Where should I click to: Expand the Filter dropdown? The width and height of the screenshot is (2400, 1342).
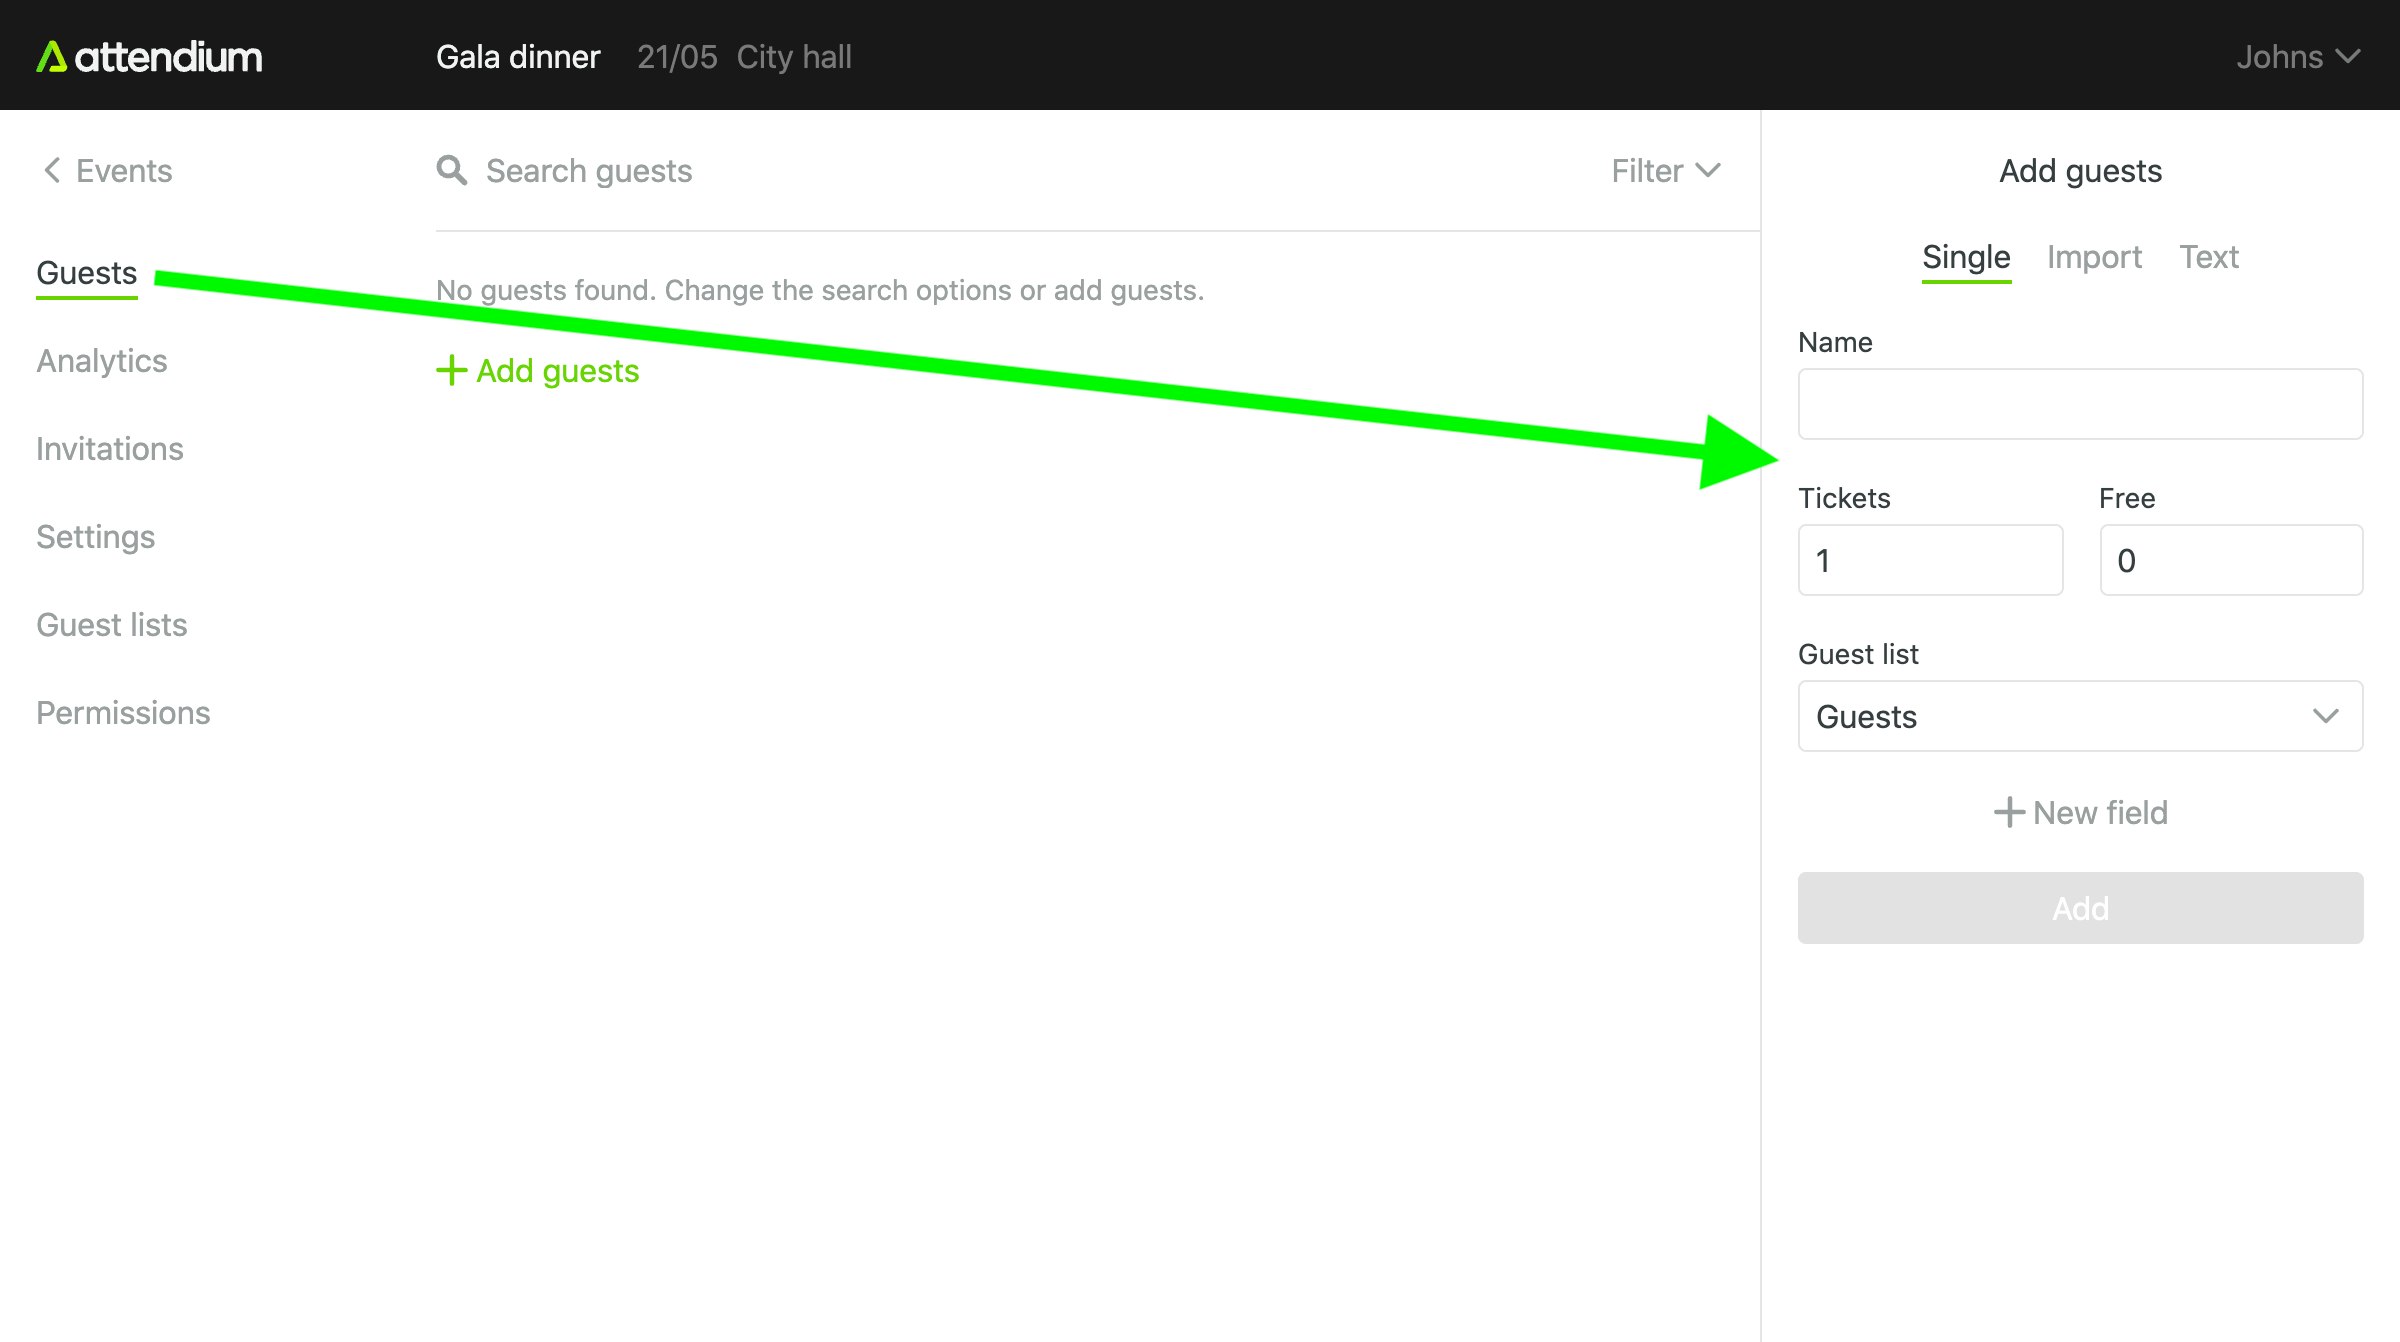[x=1665, y=171]
